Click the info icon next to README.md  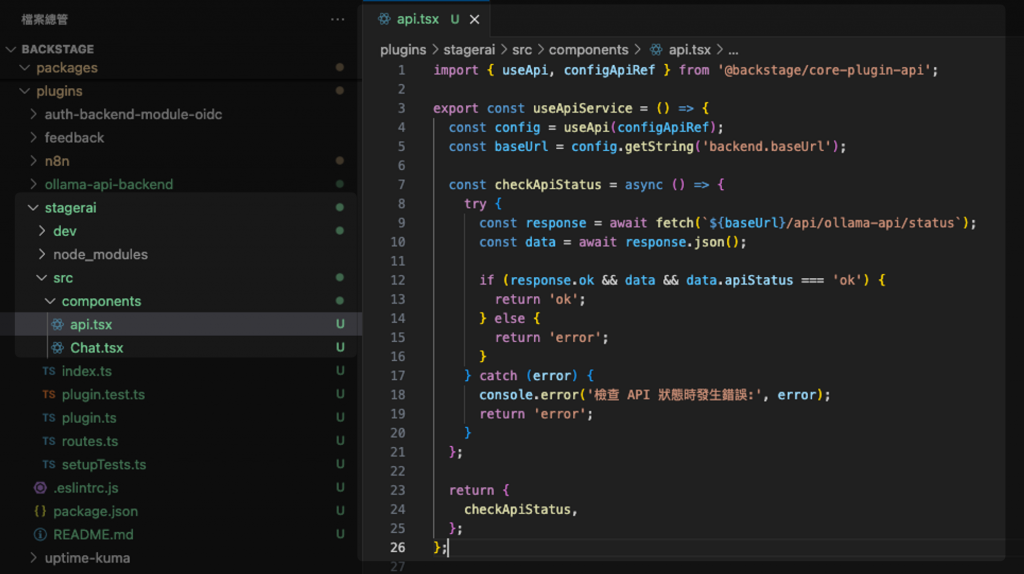[40, 535]
